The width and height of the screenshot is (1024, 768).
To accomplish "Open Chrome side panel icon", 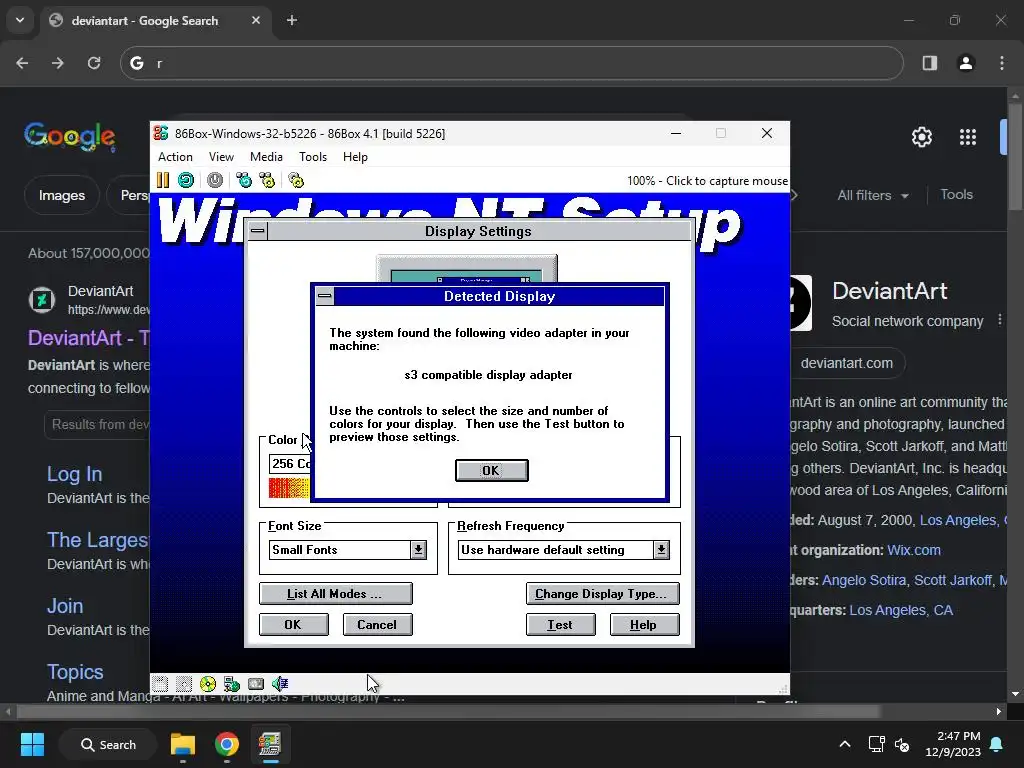I will click(x=930, y=63).
